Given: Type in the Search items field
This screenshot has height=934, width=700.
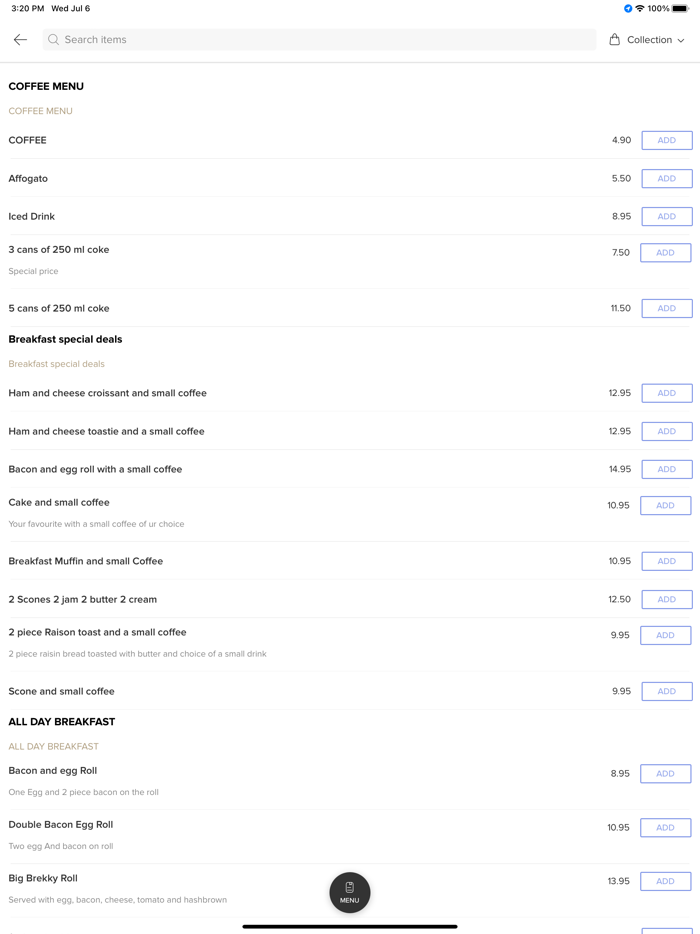Looking at the screenshot, I should (x=320, y=40).
